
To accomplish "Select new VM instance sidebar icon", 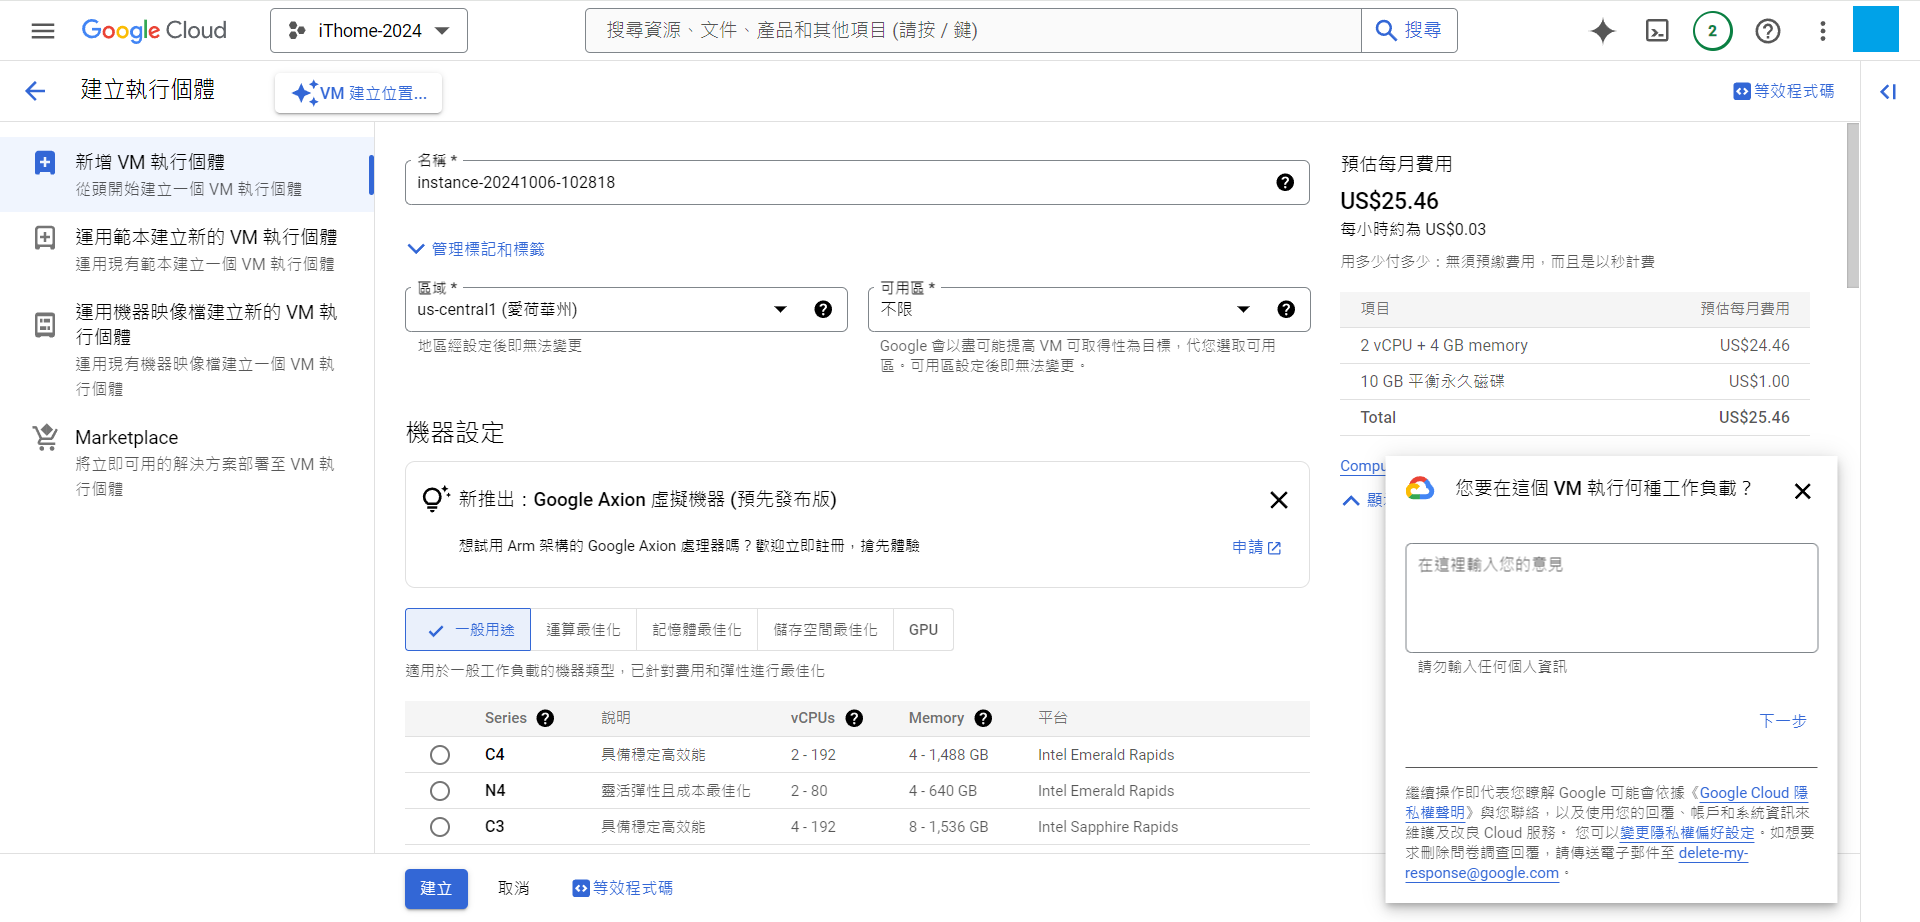I will pyautogui.click(x=45, y=163).
